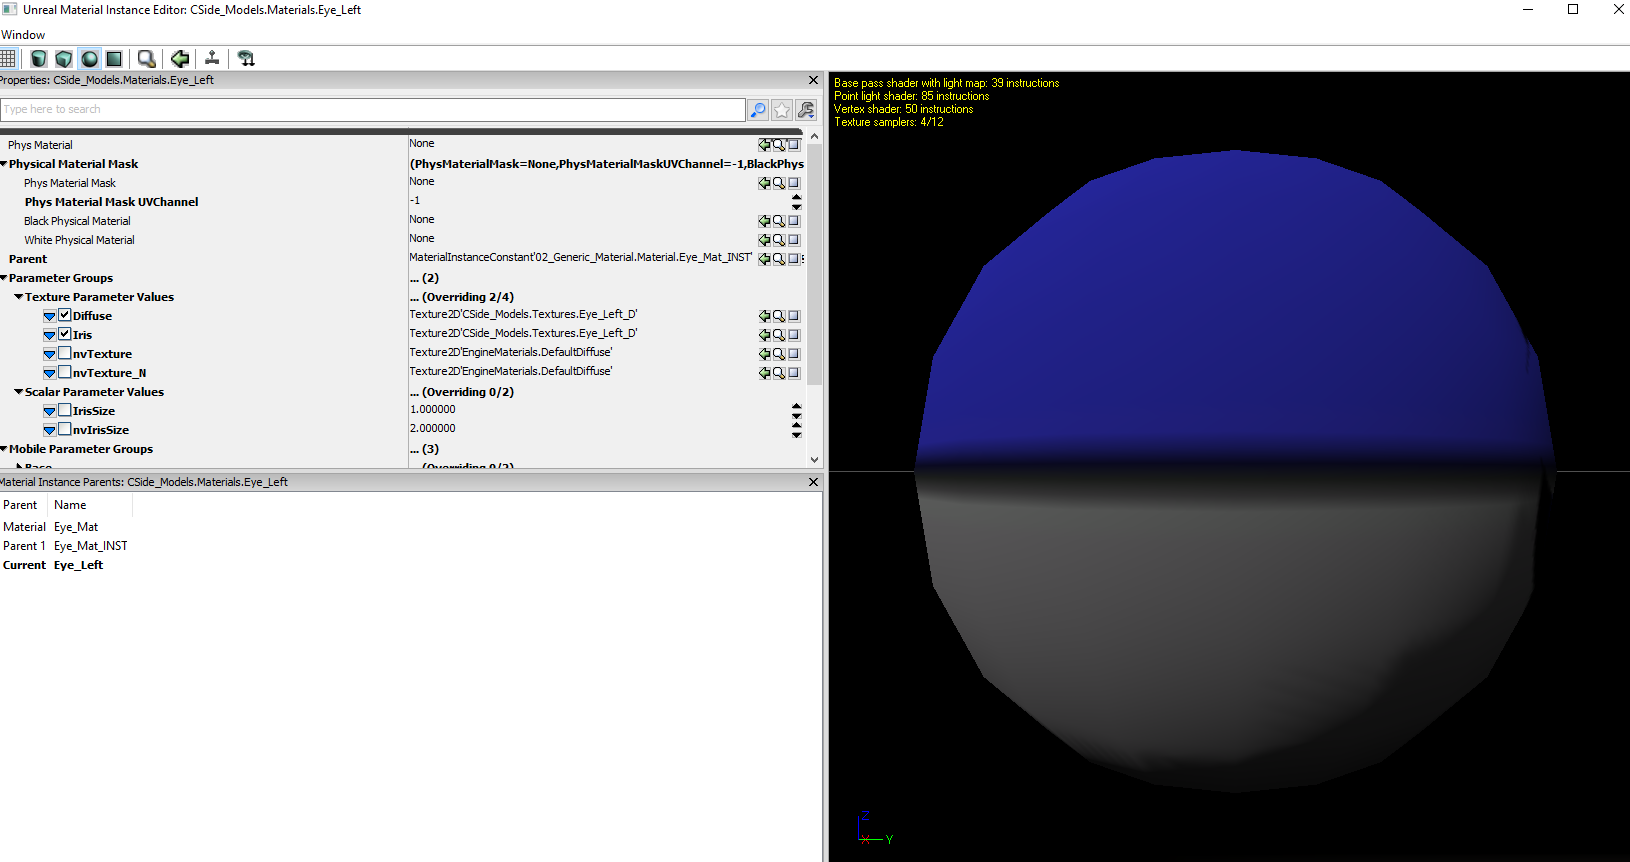Switch preview mesh to sphere
Image resolution: width=1630 pixels, height=862 pixels.
click(90, 59)
